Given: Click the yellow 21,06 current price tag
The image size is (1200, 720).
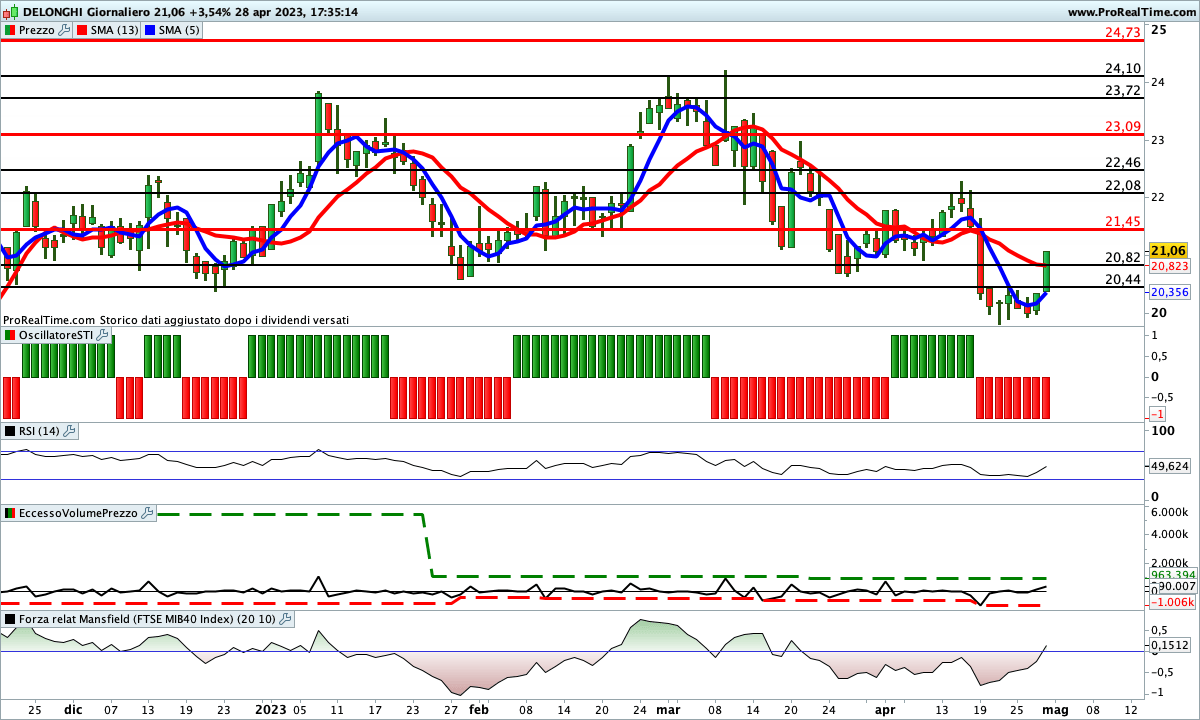Looking at the screenshot, I should tap(1167, 250).
